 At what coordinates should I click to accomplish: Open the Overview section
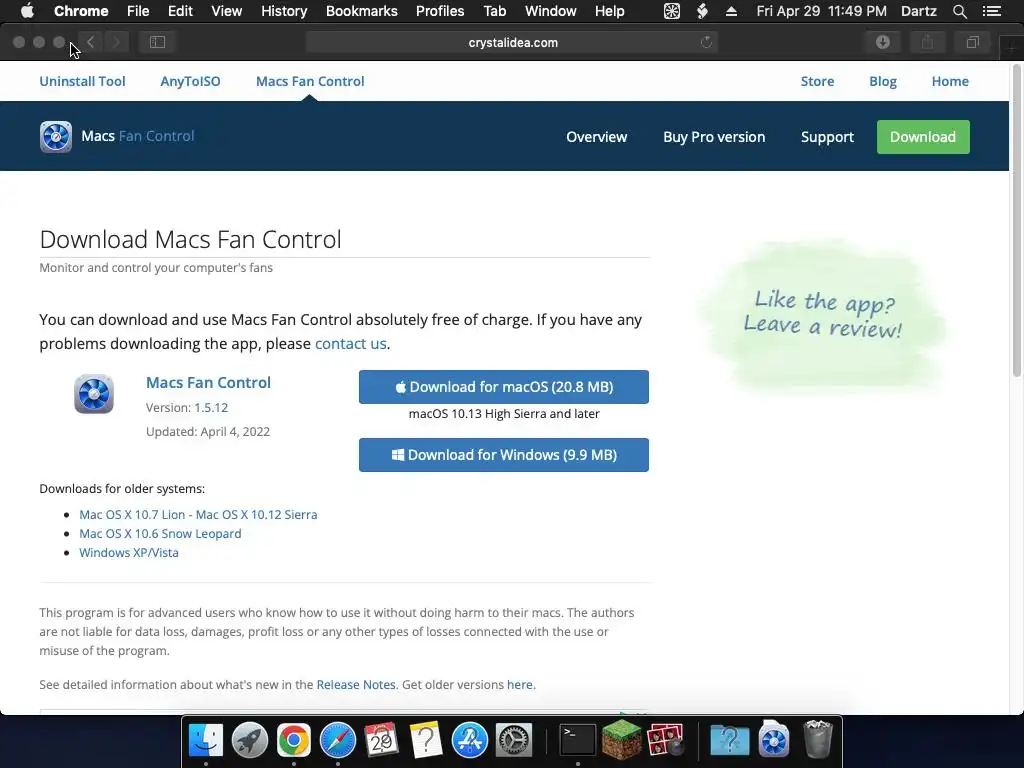pos(596,136)
